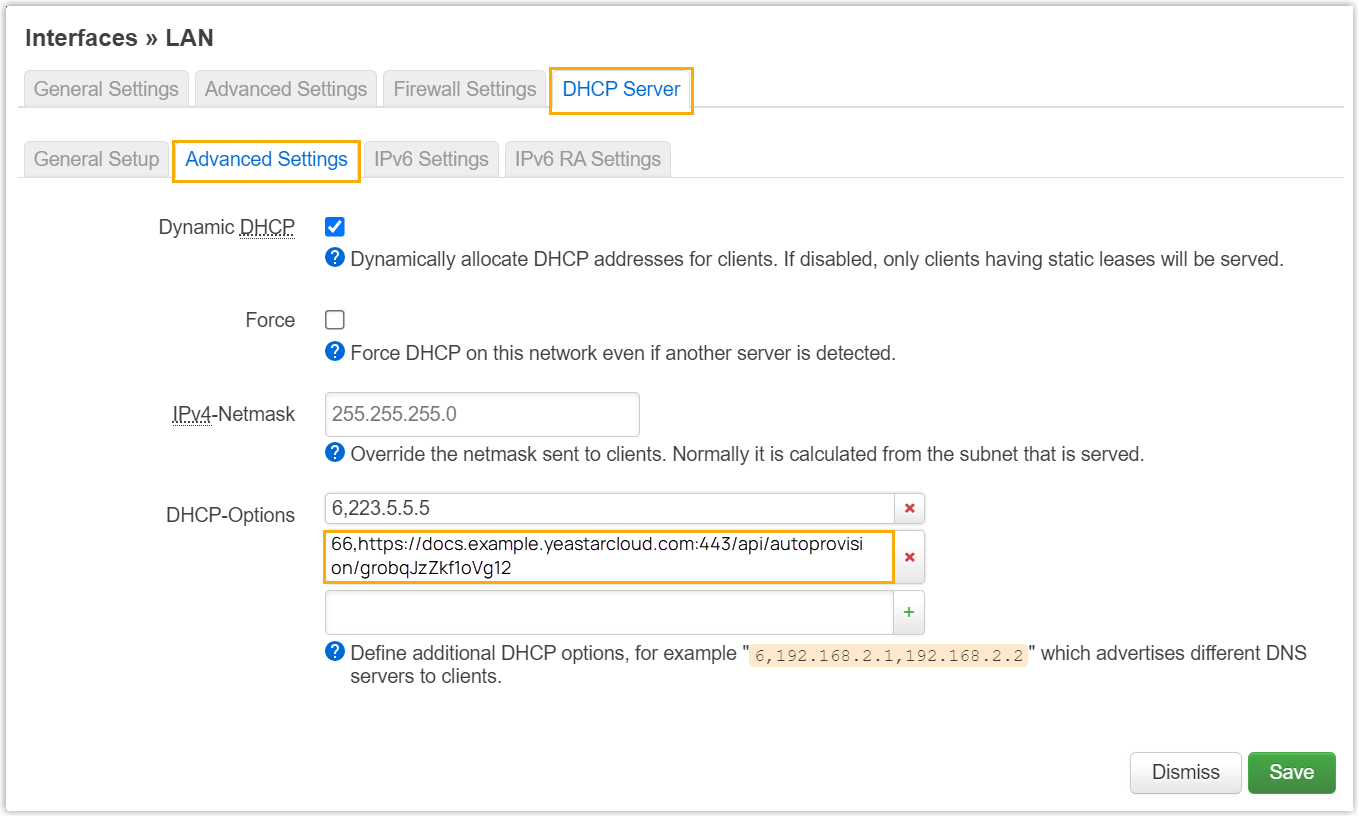This screenshot has width=1359, height=817.
Task: Enable the Force checkbox
Action: point(335,320)
